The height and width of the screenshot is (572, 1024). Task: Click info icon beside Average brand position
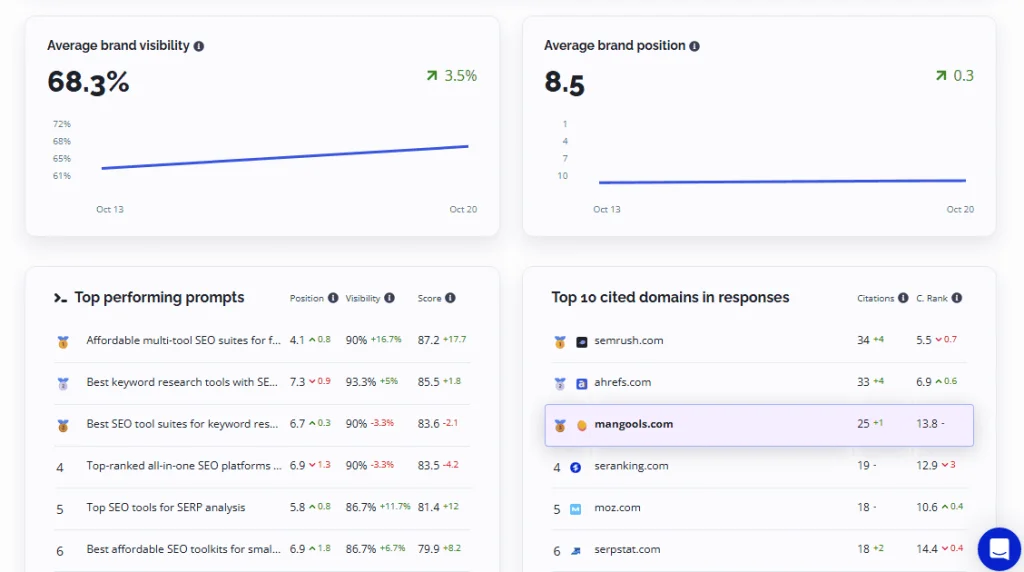click(694, 46)
